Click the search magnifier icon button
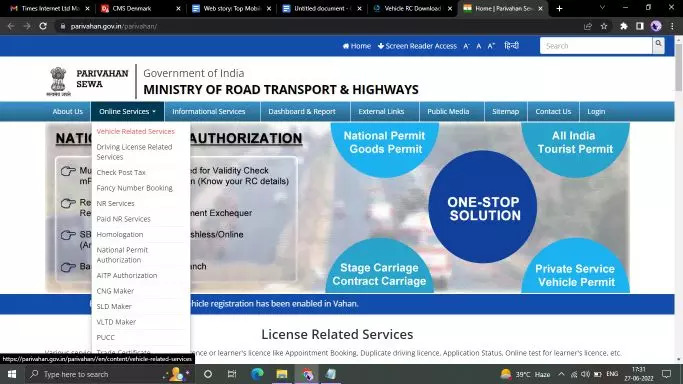 tap(658, 45)
